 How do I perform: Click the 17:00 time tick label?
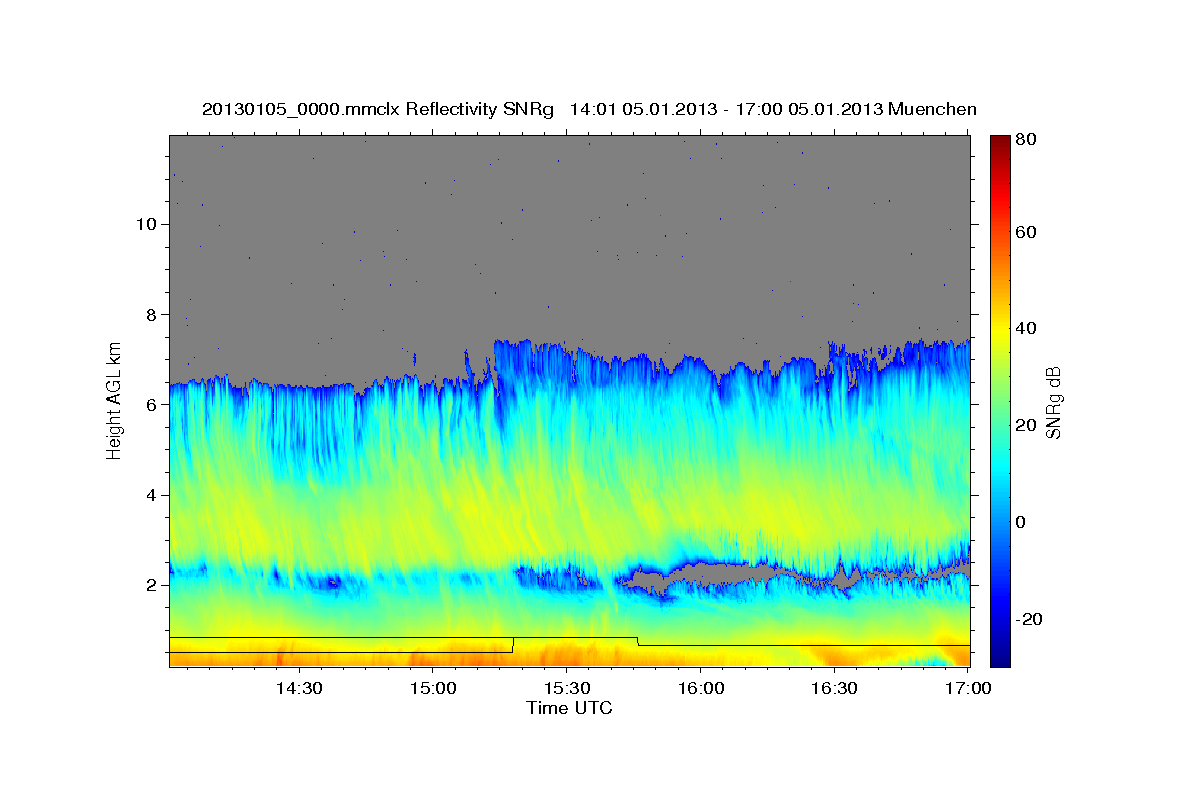(x=968, y=689)
